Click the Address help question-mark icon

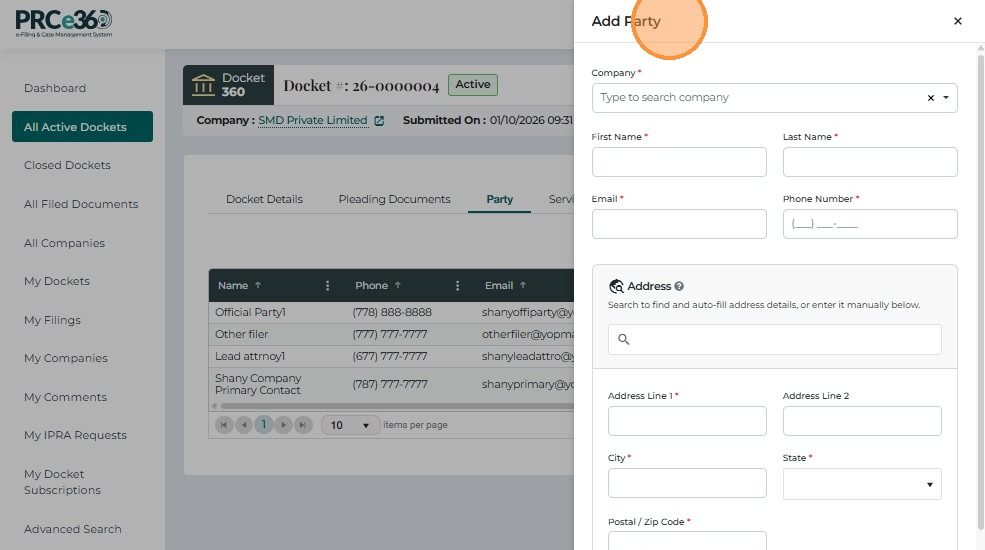tap(679, 286)
